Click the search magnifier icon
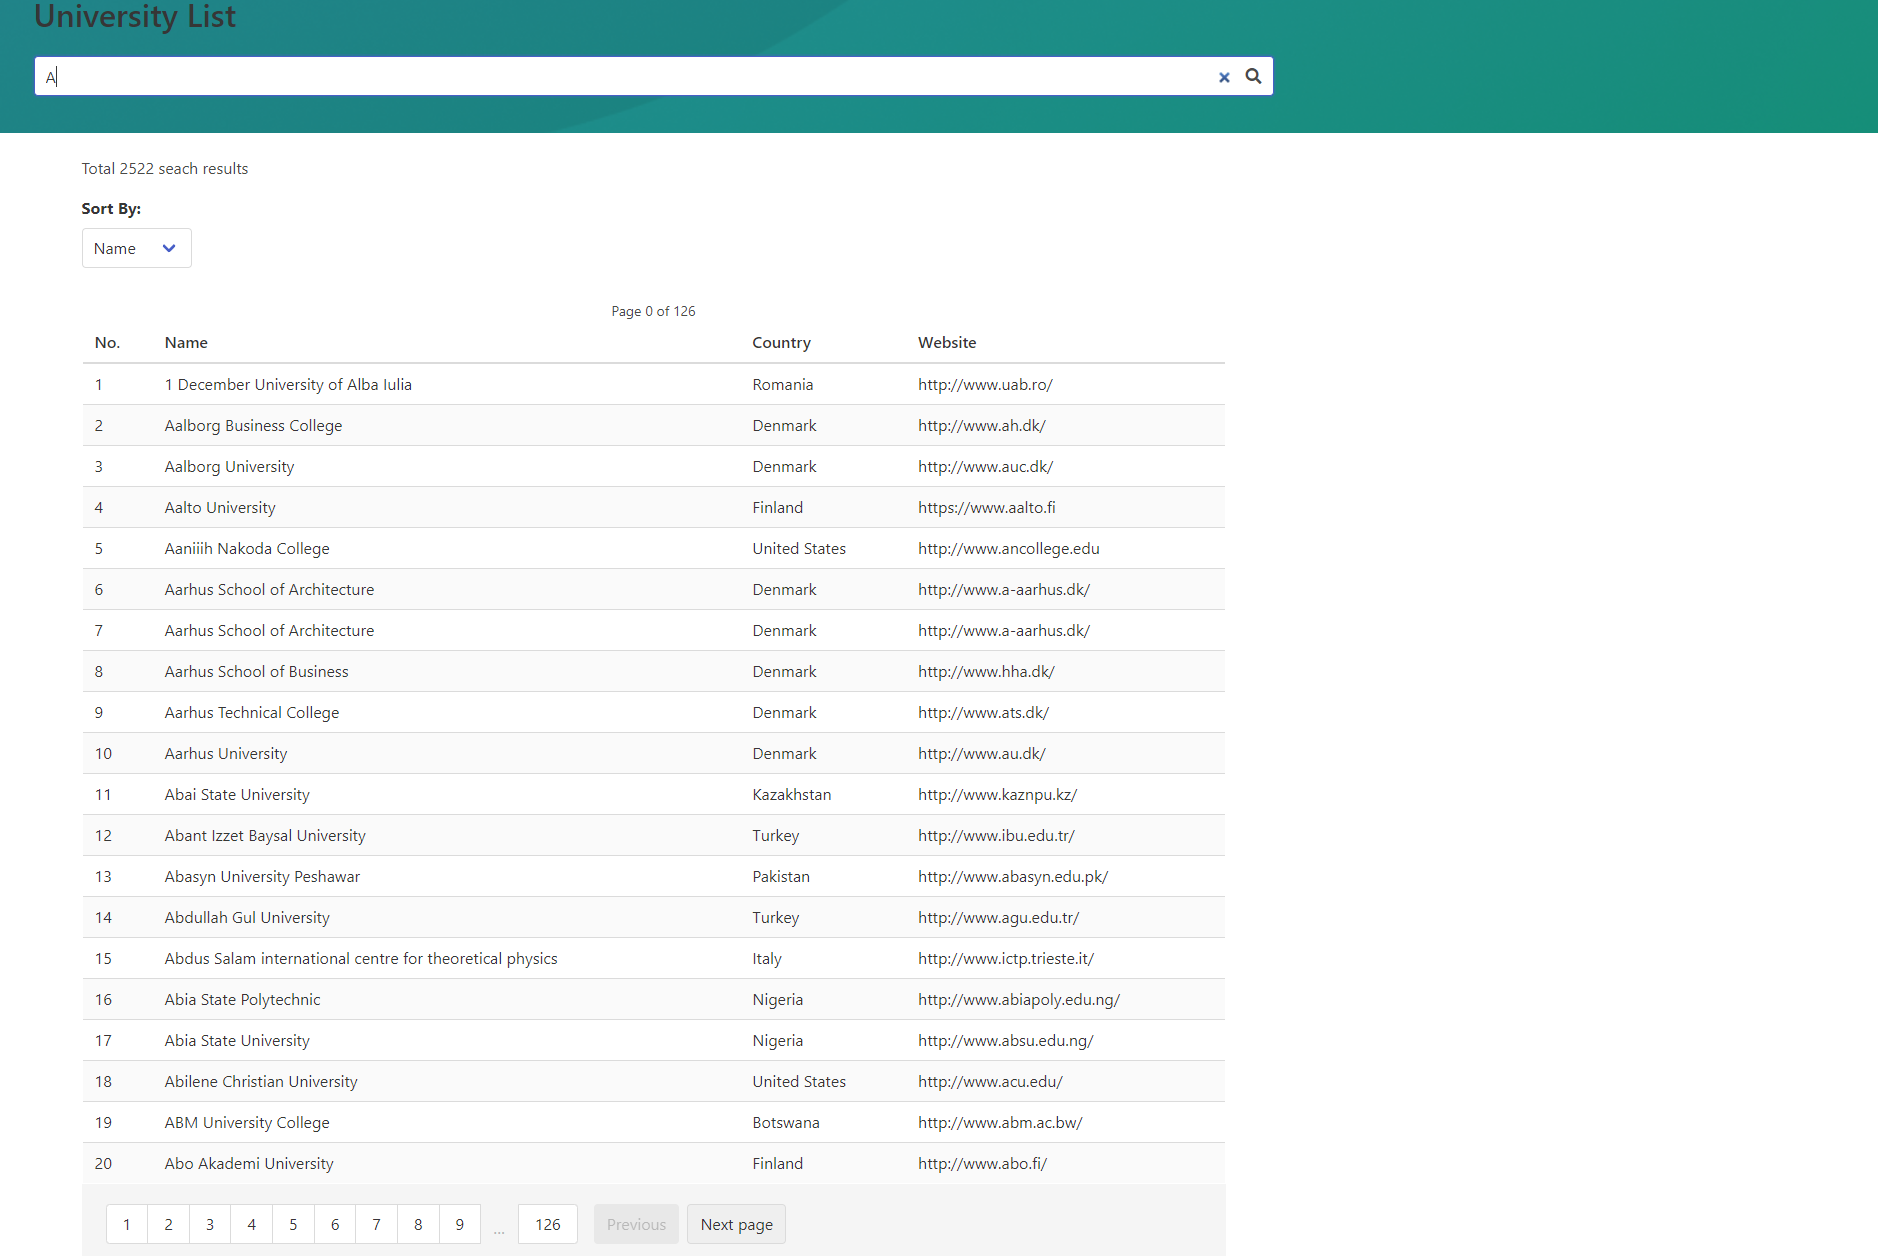Image resolution: width=1878 pixels, height=1256 pixels. tap(1253, 76)
